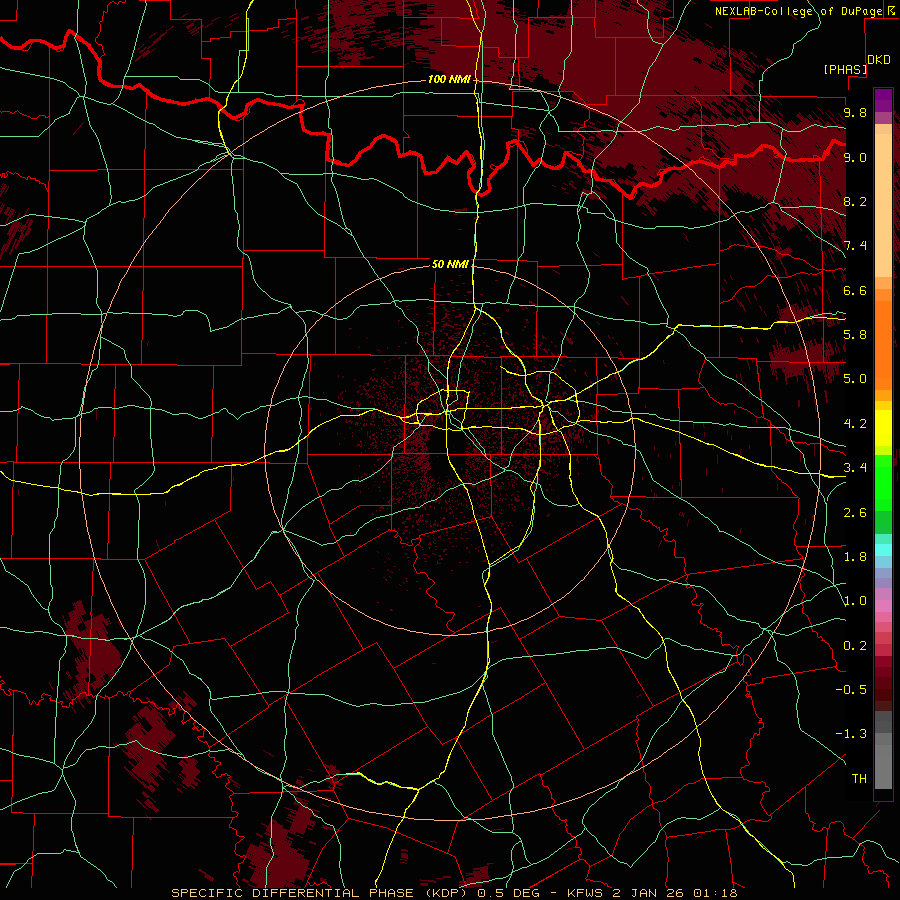Image resolution: width=900 pixels, height=900 pixels.
Task: Pick the bright green color bar segment
Action: 883,482
